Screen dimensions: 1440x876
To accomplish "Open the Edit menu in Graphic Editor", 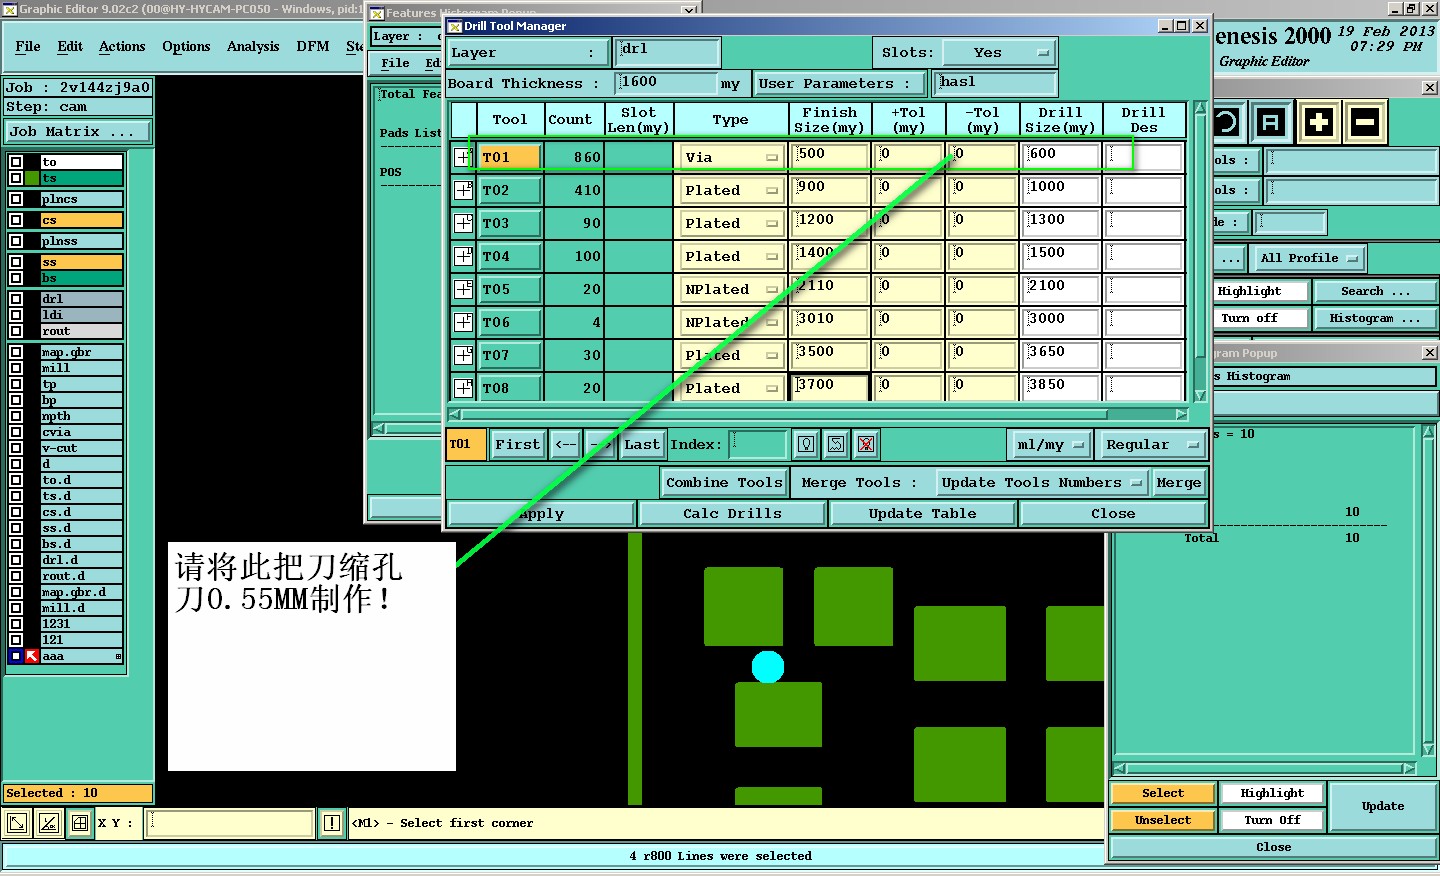I will coord(70,46).
